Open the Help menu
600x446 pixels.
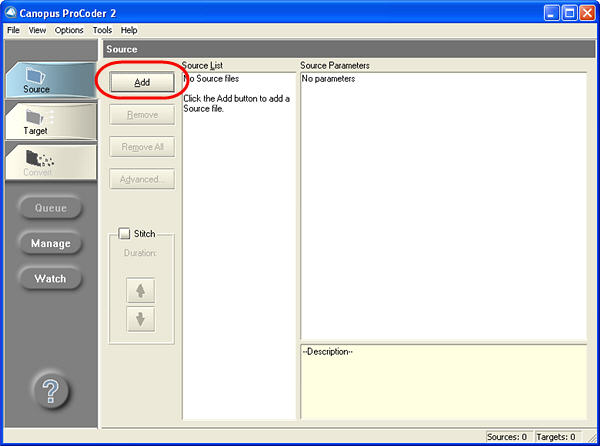(129, 30)
